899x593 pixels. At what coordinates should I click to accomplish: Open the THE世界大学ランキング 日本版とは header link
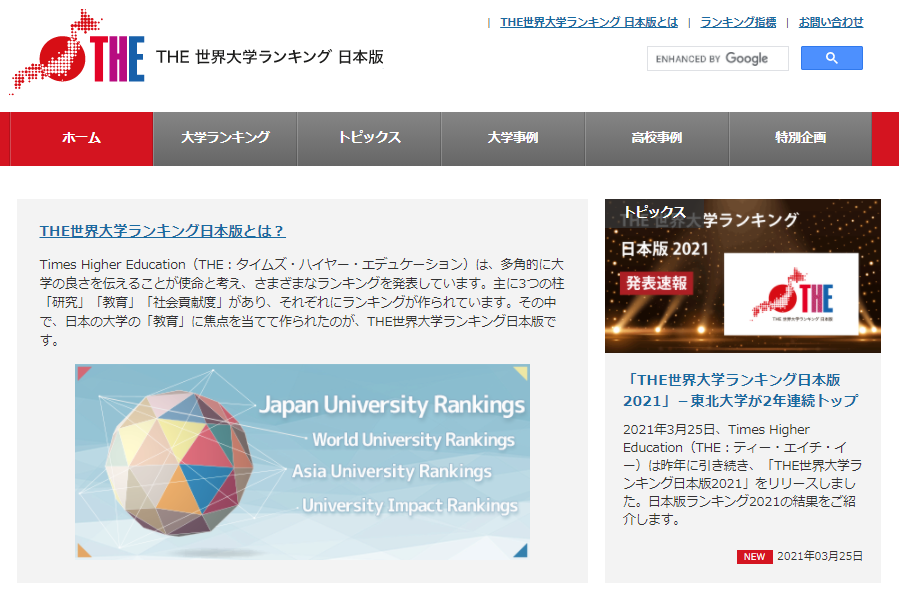coord(589,22)
